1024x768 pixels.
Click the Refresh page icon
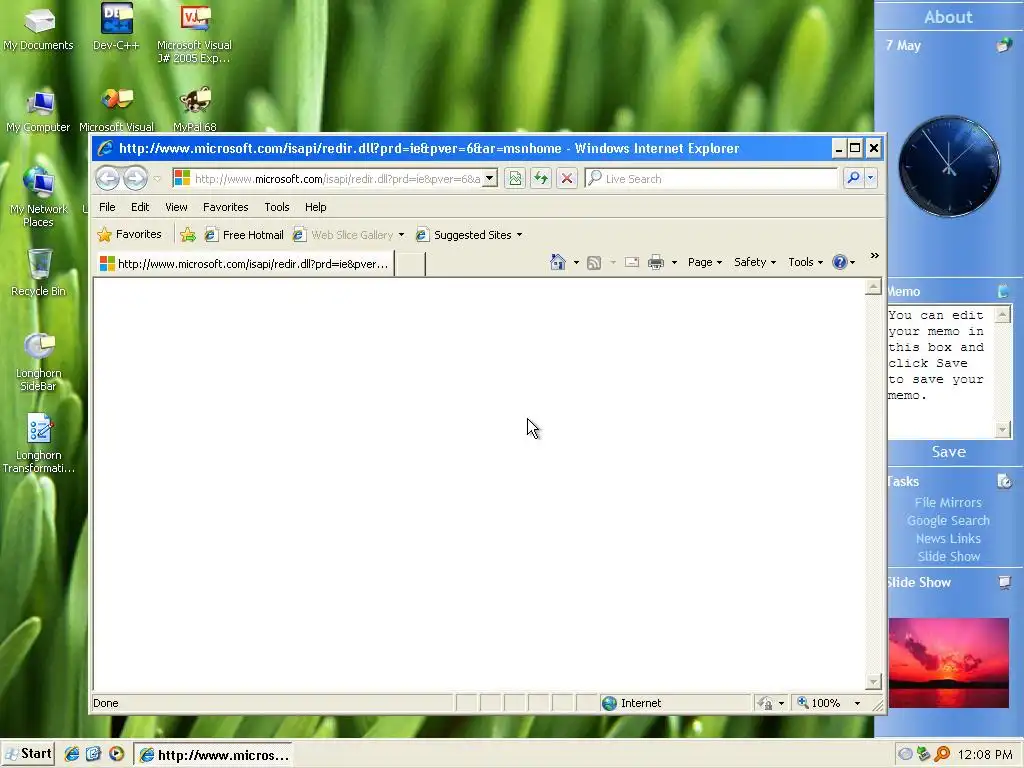coord(541,178)
